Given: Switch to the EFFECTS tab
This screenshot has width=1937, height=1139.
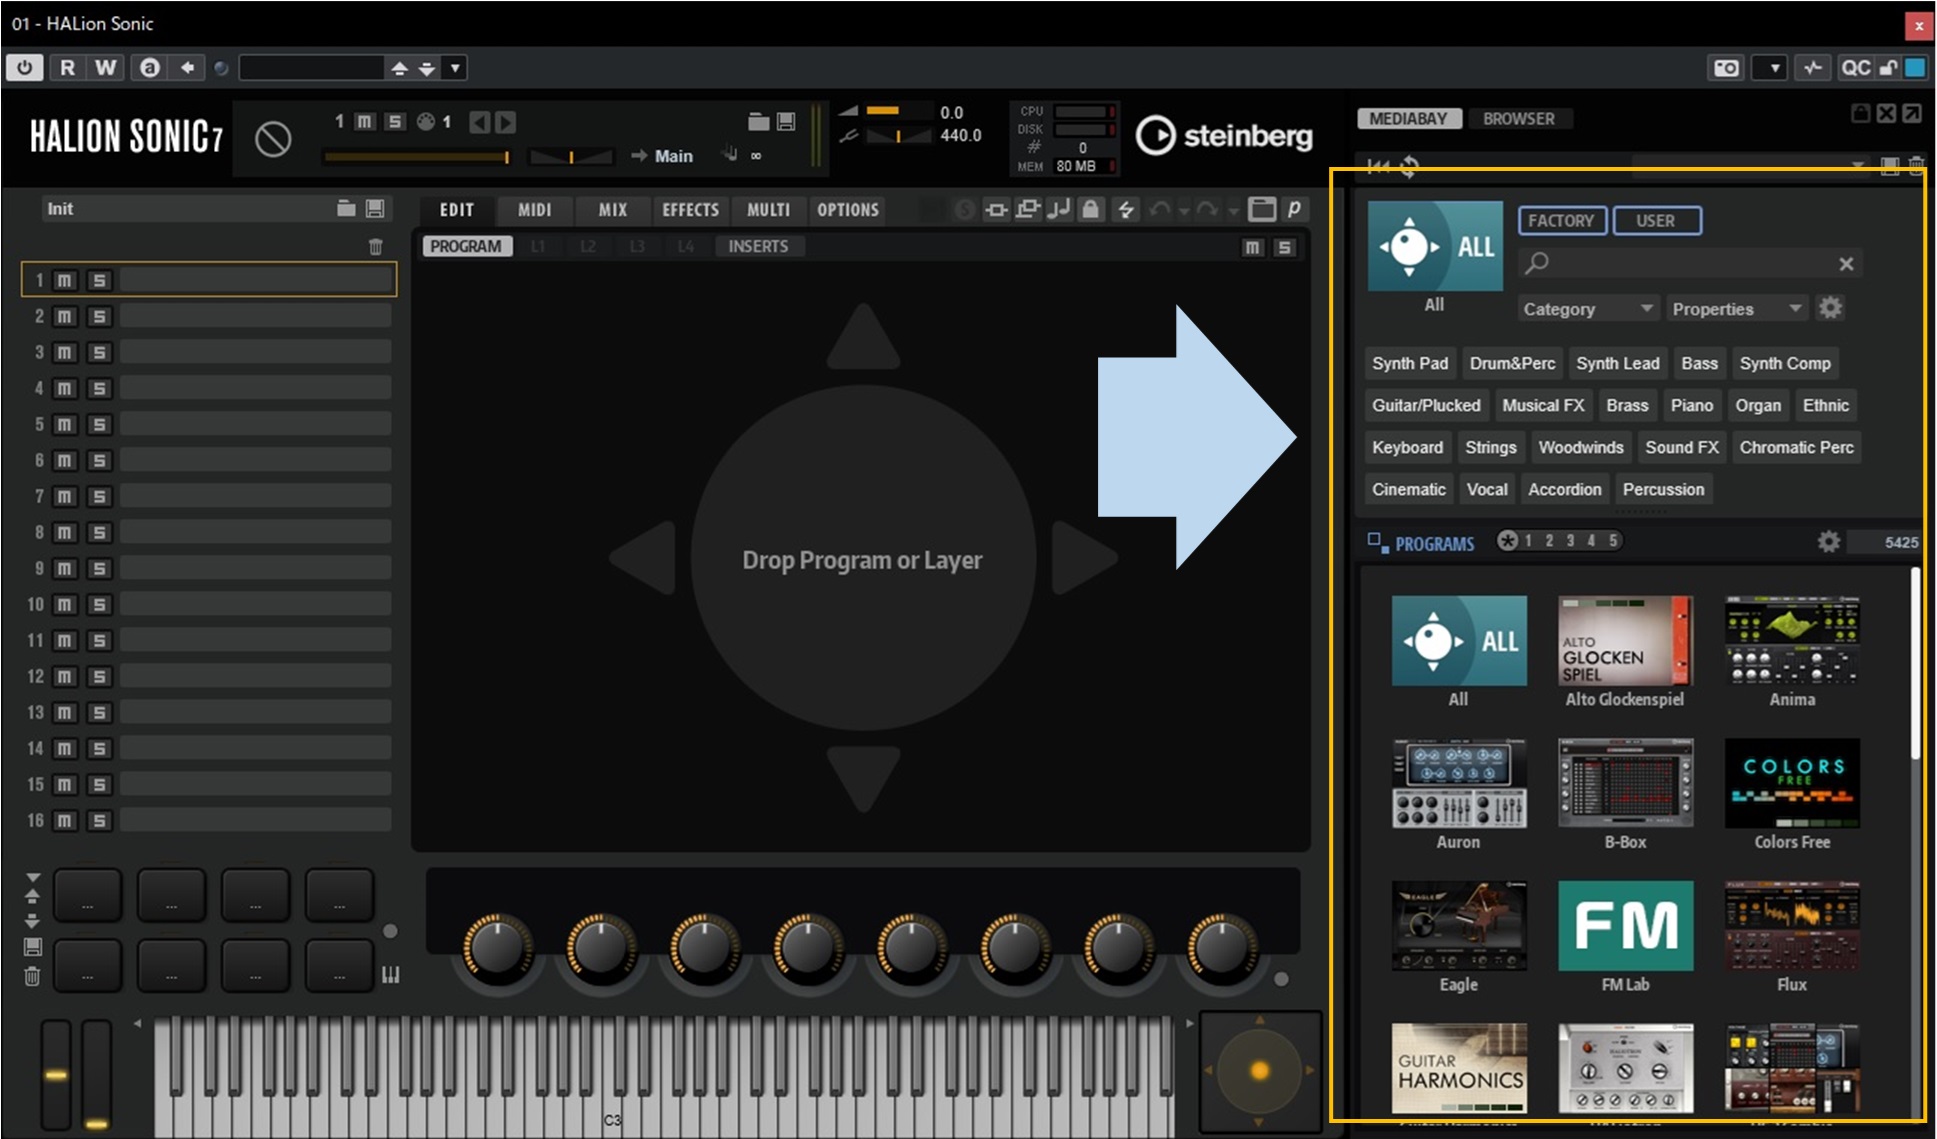Looking at the screenshot, I should [690, 209].
